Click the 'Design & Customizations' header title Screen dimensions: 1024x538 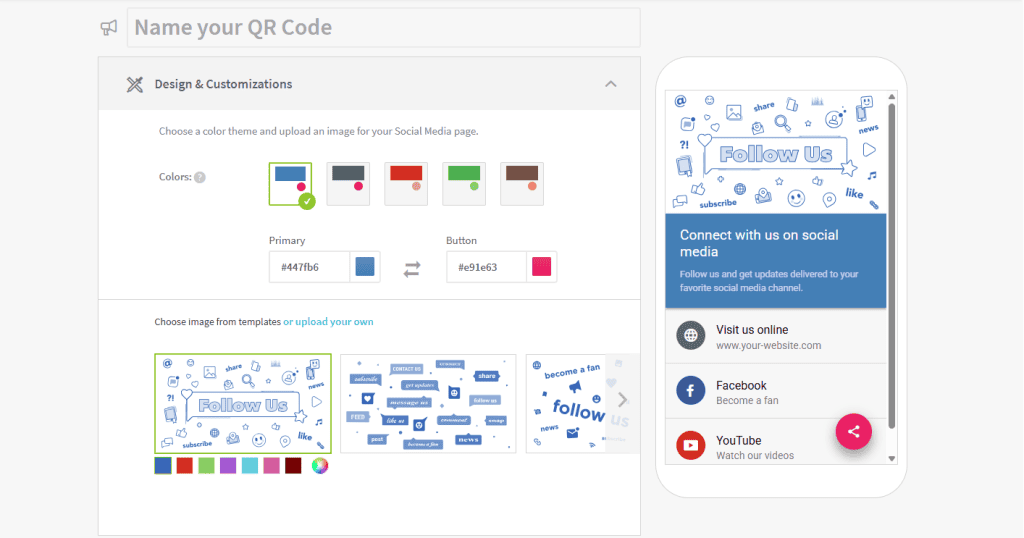[x=223, y=84]
